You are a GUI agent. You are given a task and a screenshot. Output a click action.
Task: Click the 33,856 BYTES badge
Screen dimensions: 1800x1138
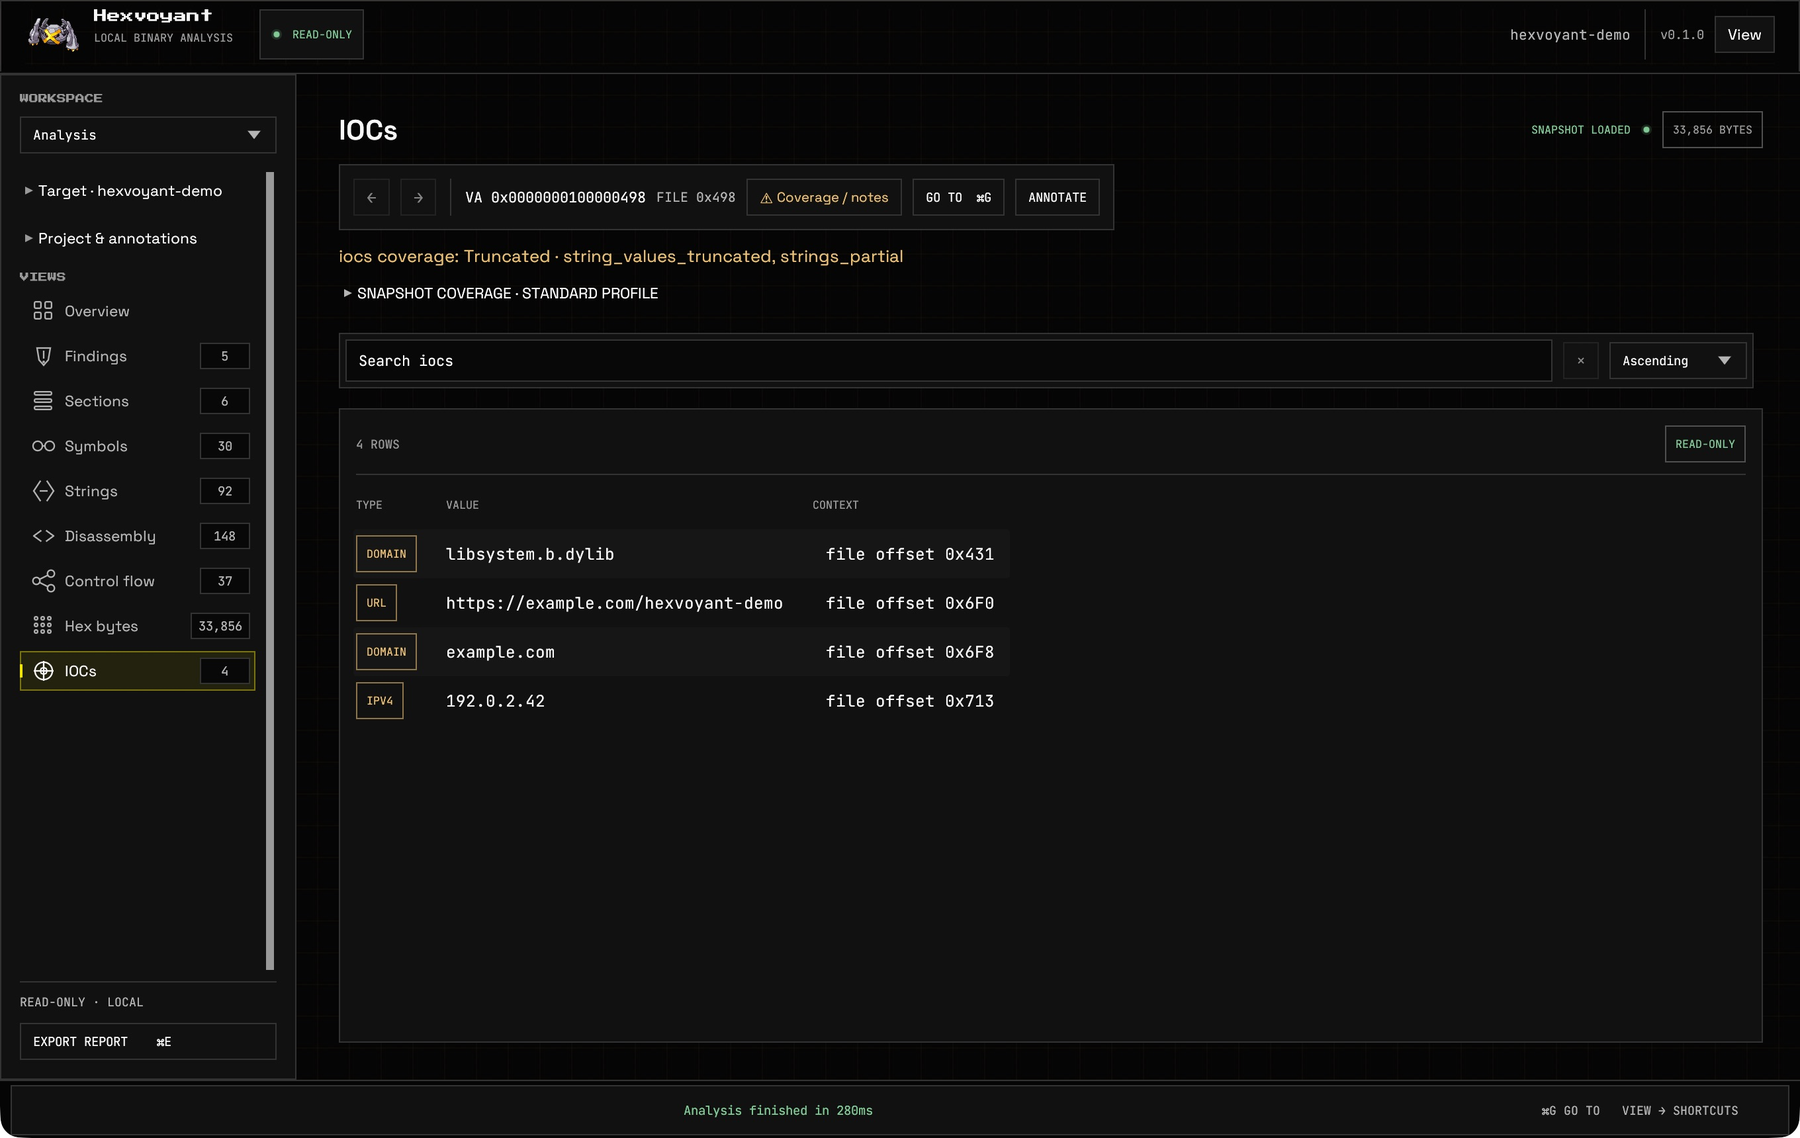pos(1712,130)
